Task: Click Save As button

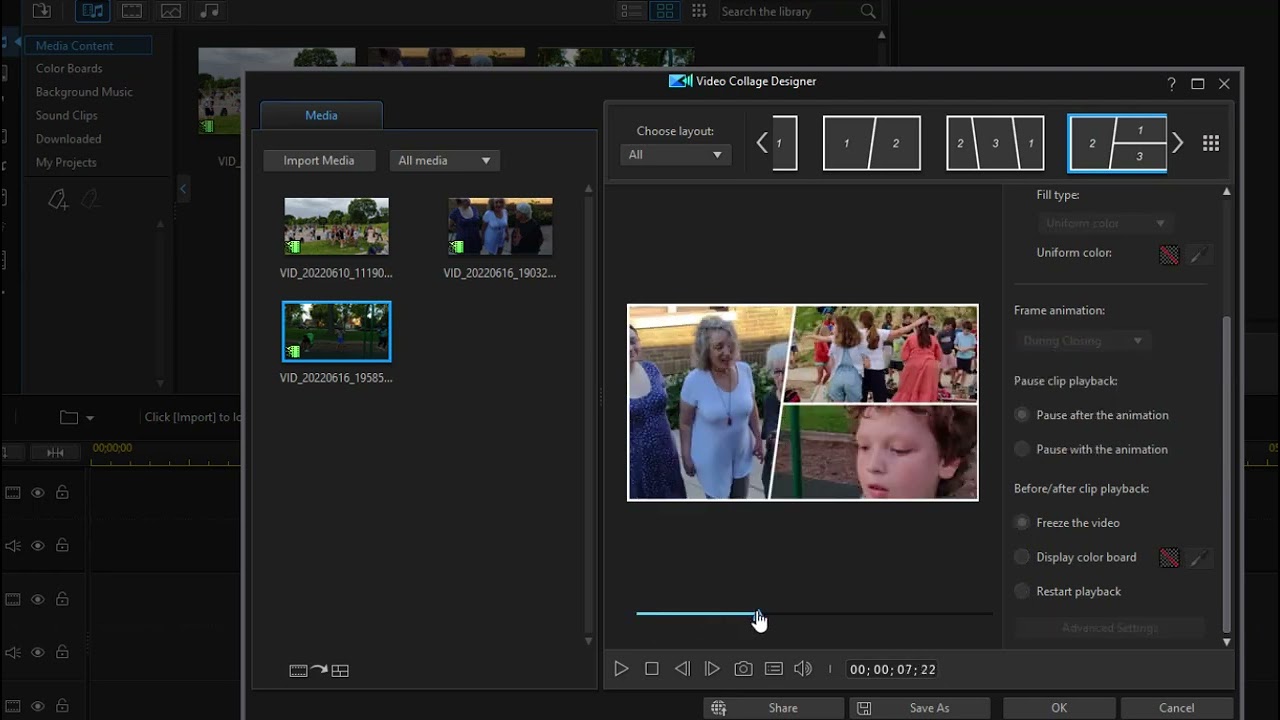Action: (919, 708)
